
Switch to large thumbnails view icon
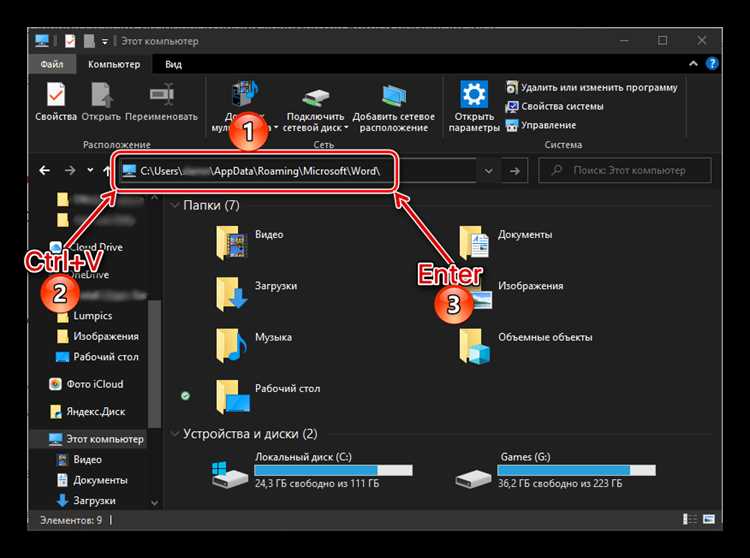coord(709,519)
